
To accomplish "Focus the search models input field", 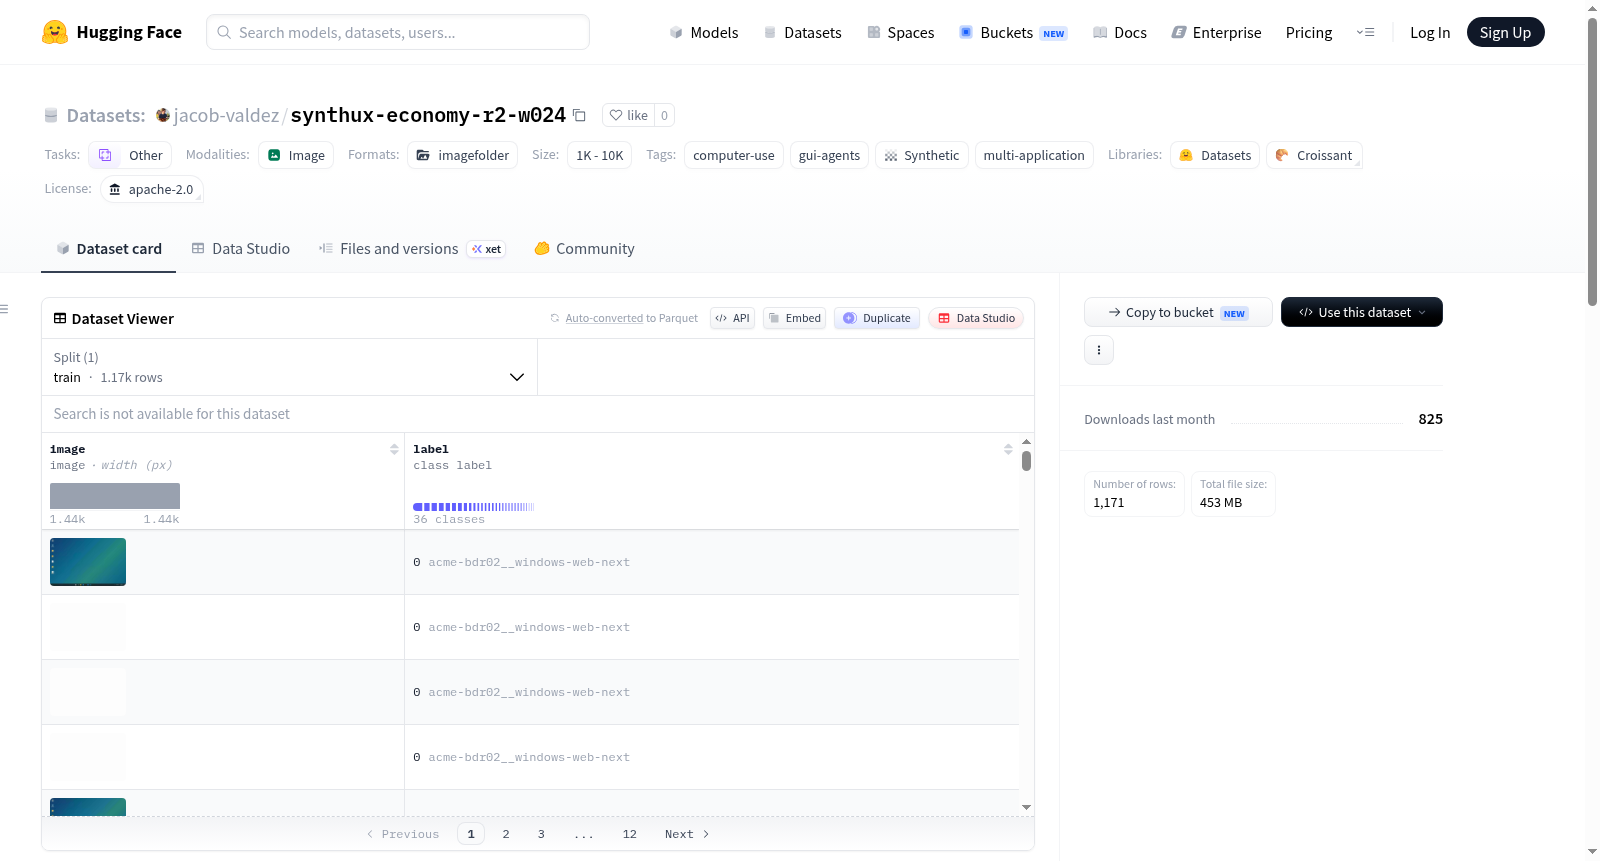I will point(398,32).
